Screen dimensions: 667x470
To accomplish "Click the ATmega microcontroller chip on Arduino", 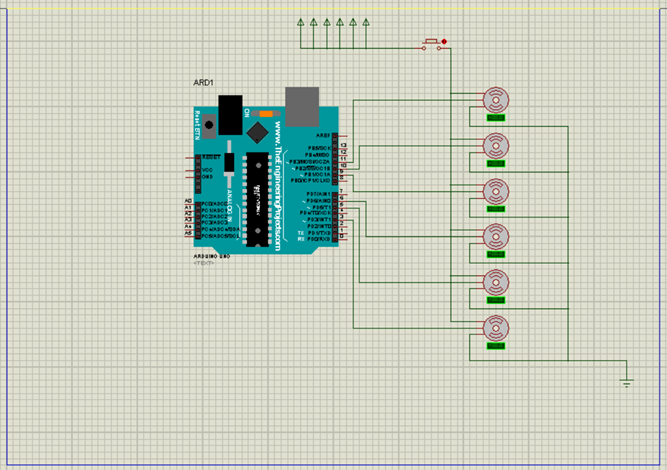I will 258,199.
